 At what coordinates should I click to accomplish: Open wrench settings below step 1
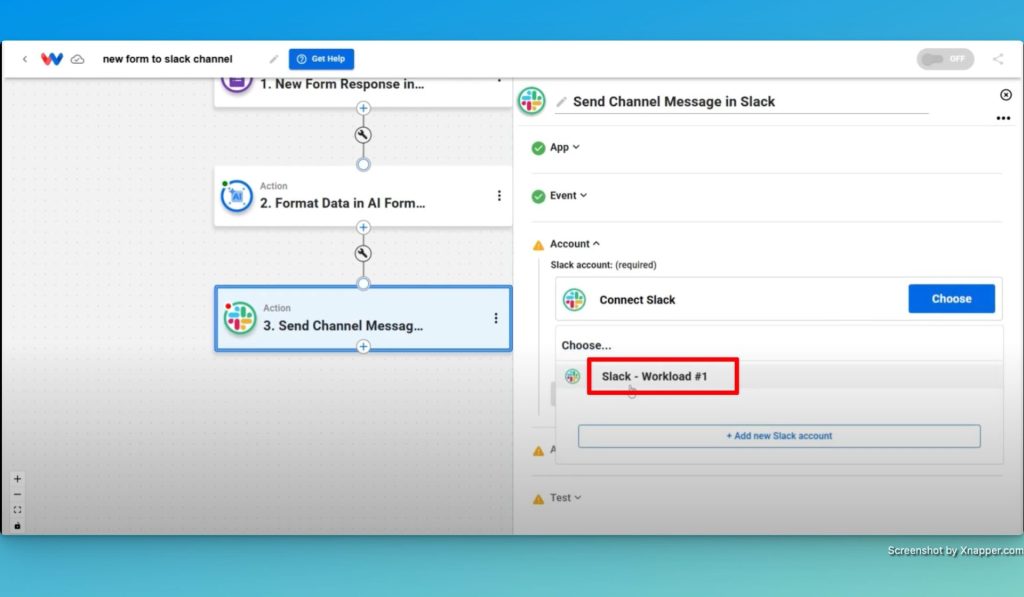coord(363,135)
